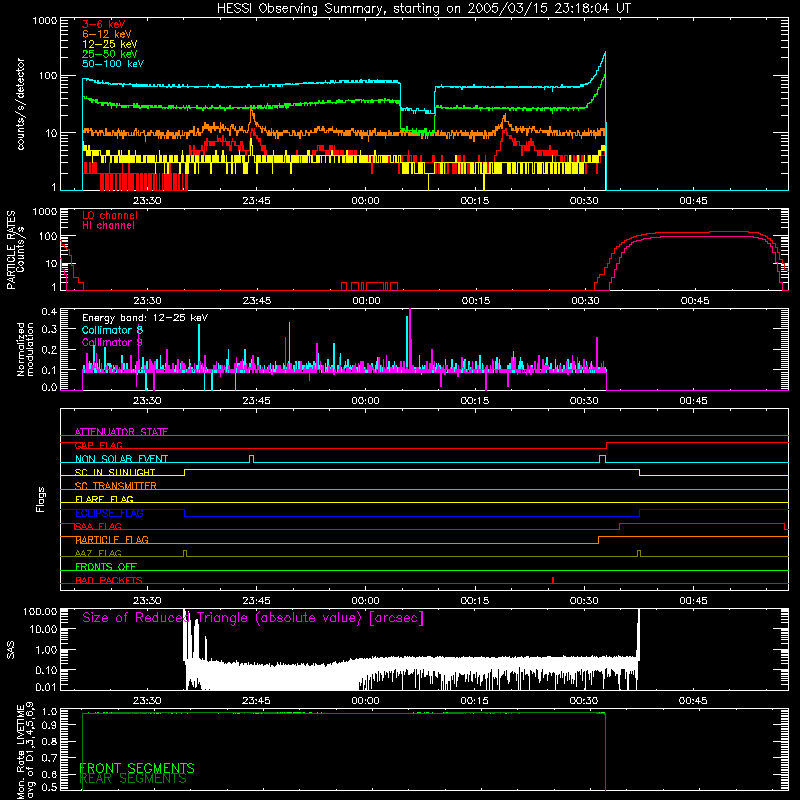The width and height of the screenshot is (800, 800).
Task: Select the cyan 50-100 keV legend label
Action: coord(113,64)
